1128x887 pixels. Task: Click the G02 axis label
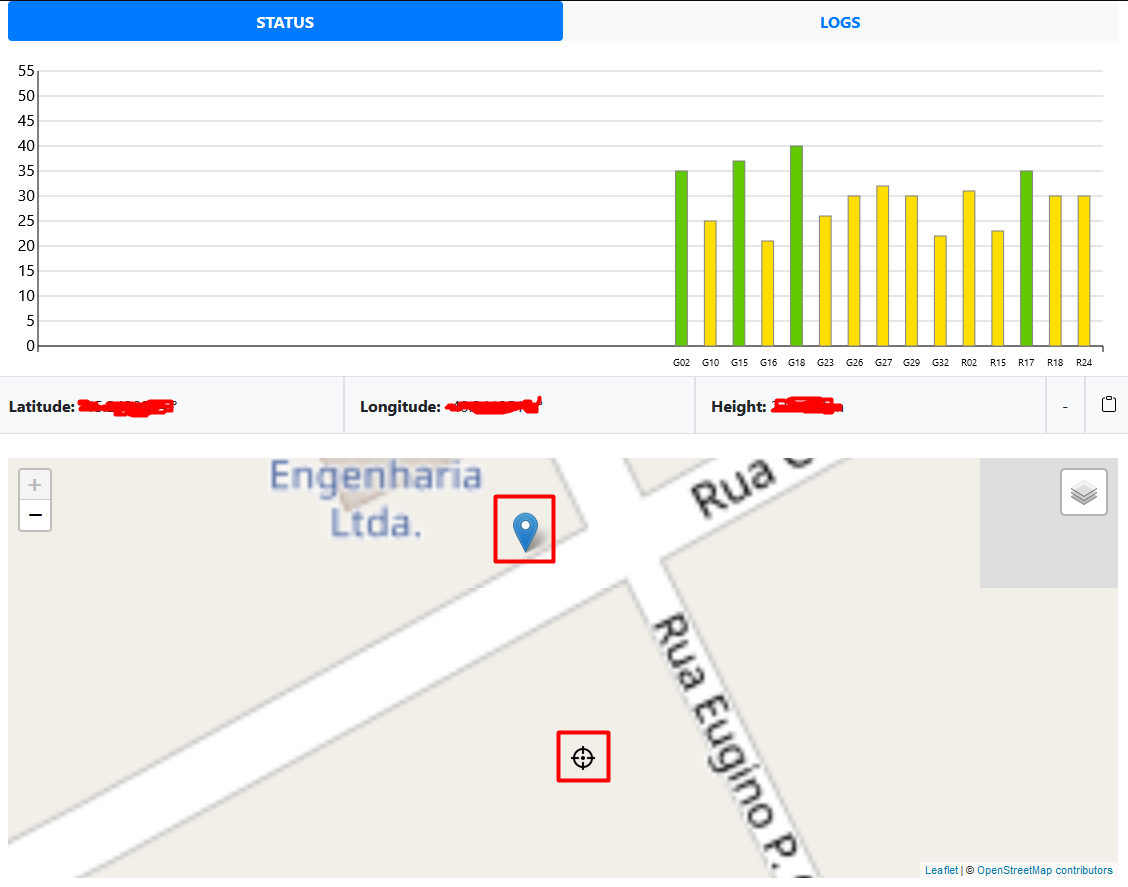tap(681, 363)
